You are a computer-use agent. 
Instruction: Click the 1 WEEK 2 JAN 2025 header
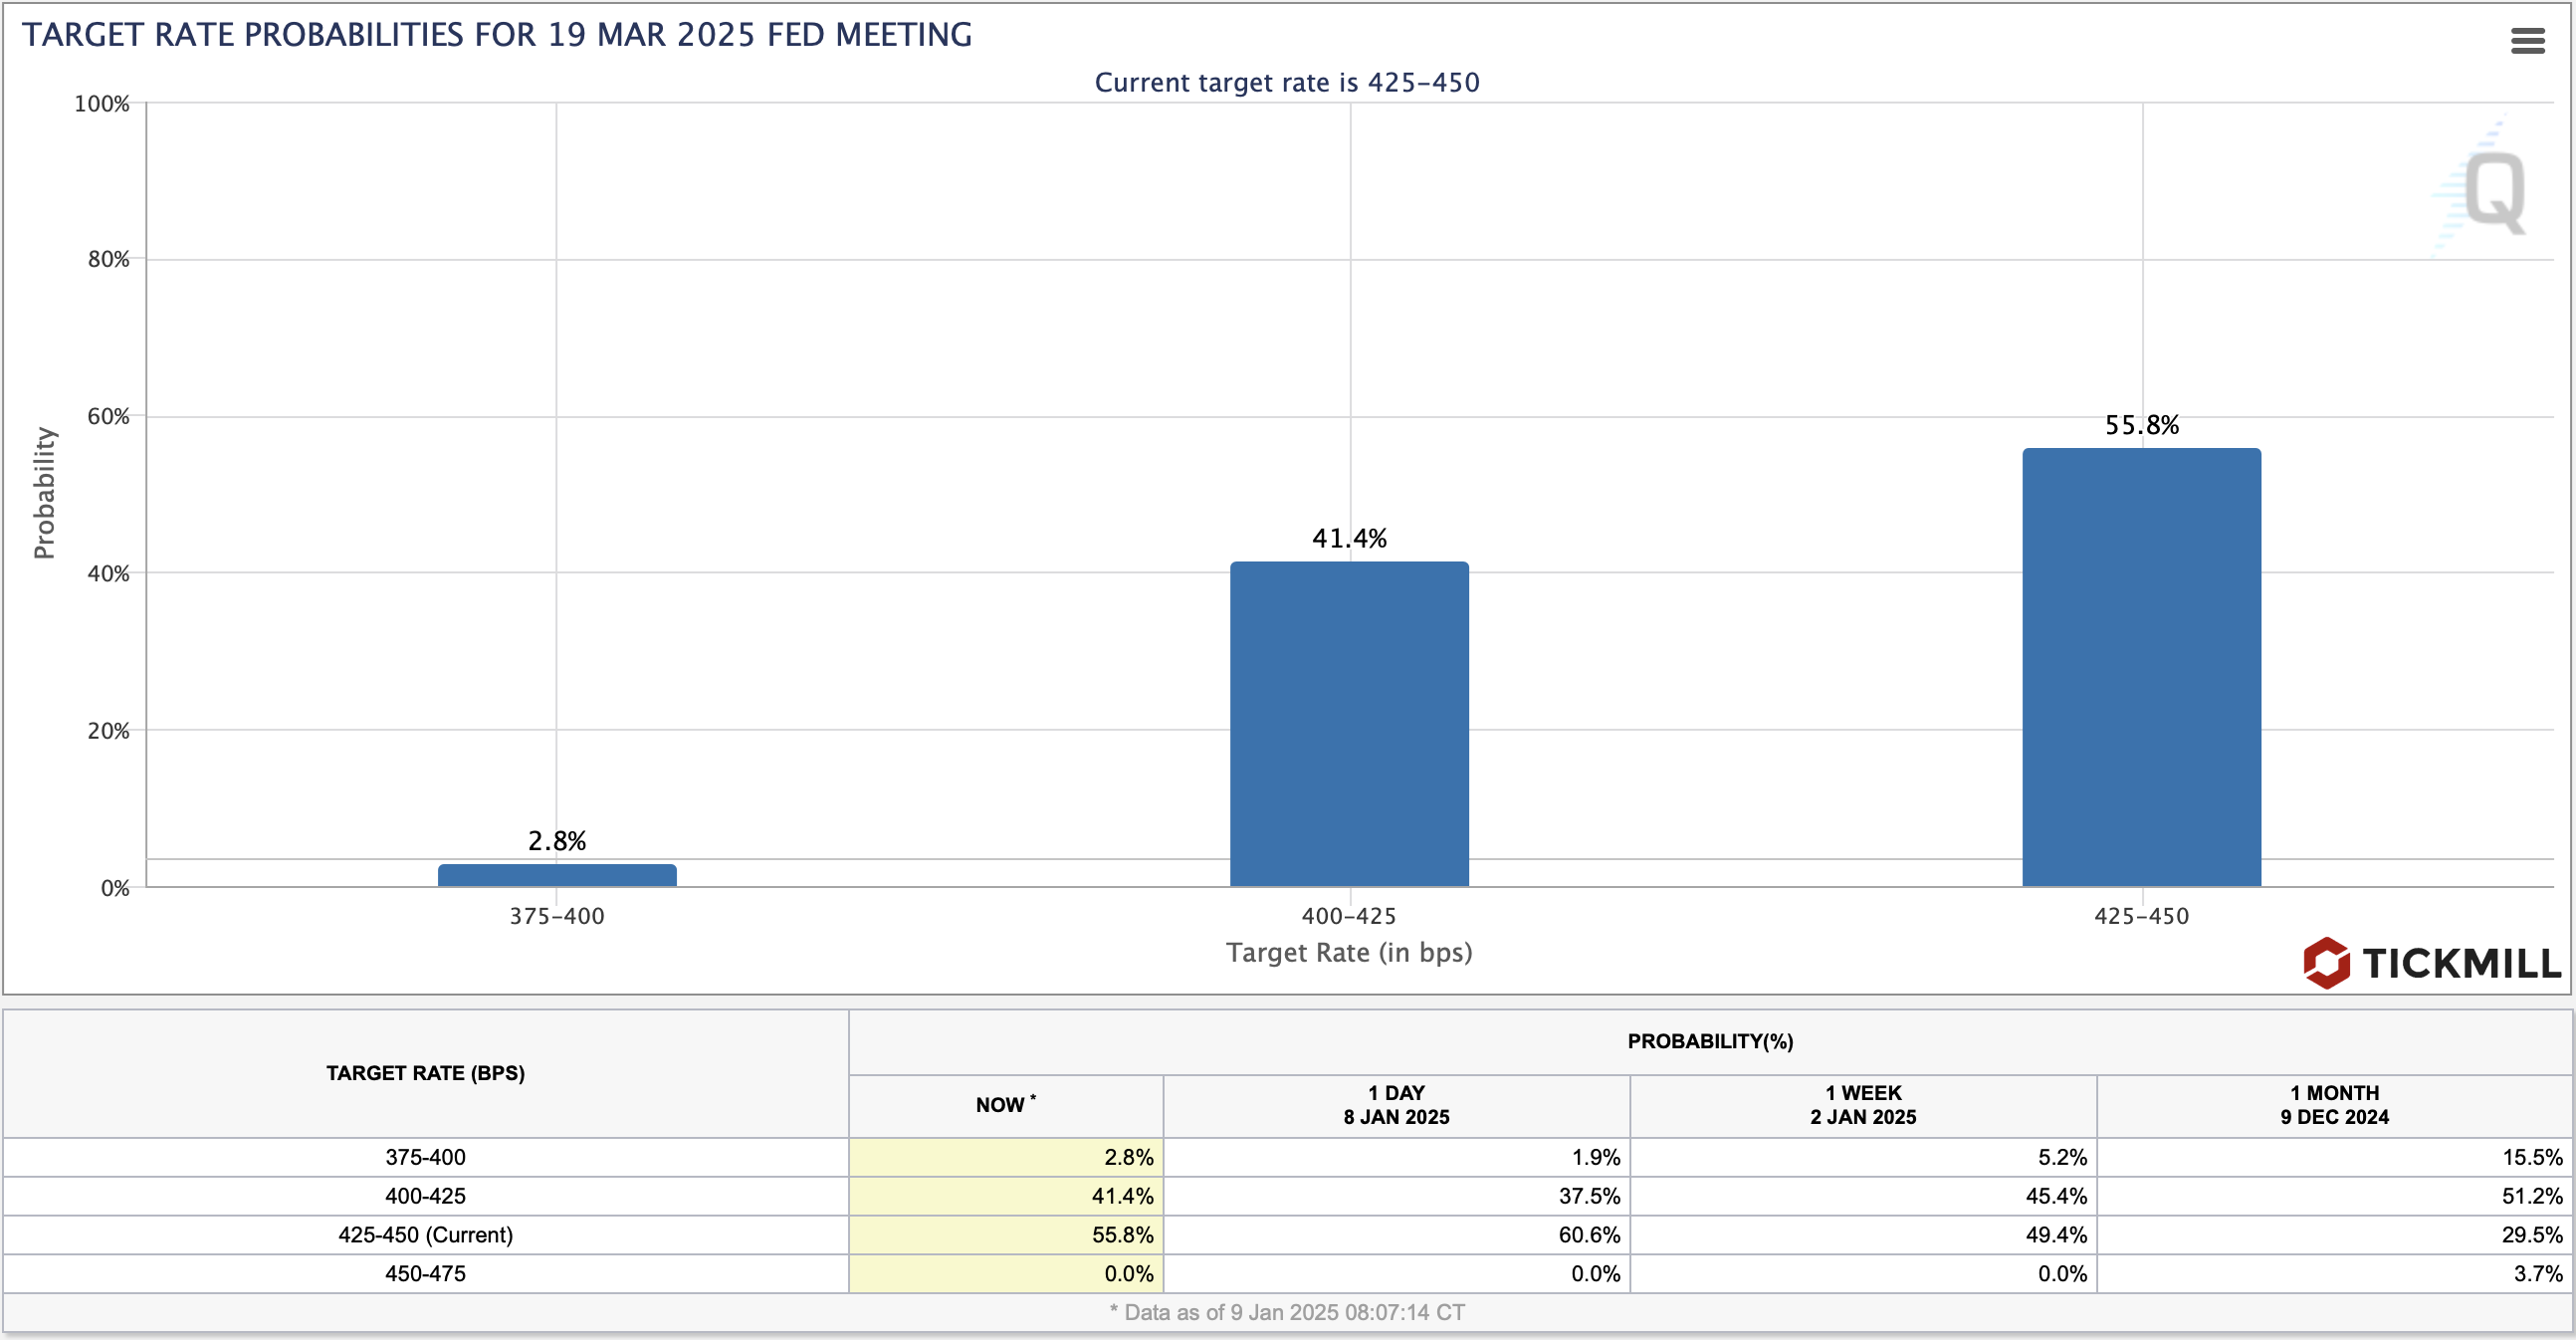1863,1105
